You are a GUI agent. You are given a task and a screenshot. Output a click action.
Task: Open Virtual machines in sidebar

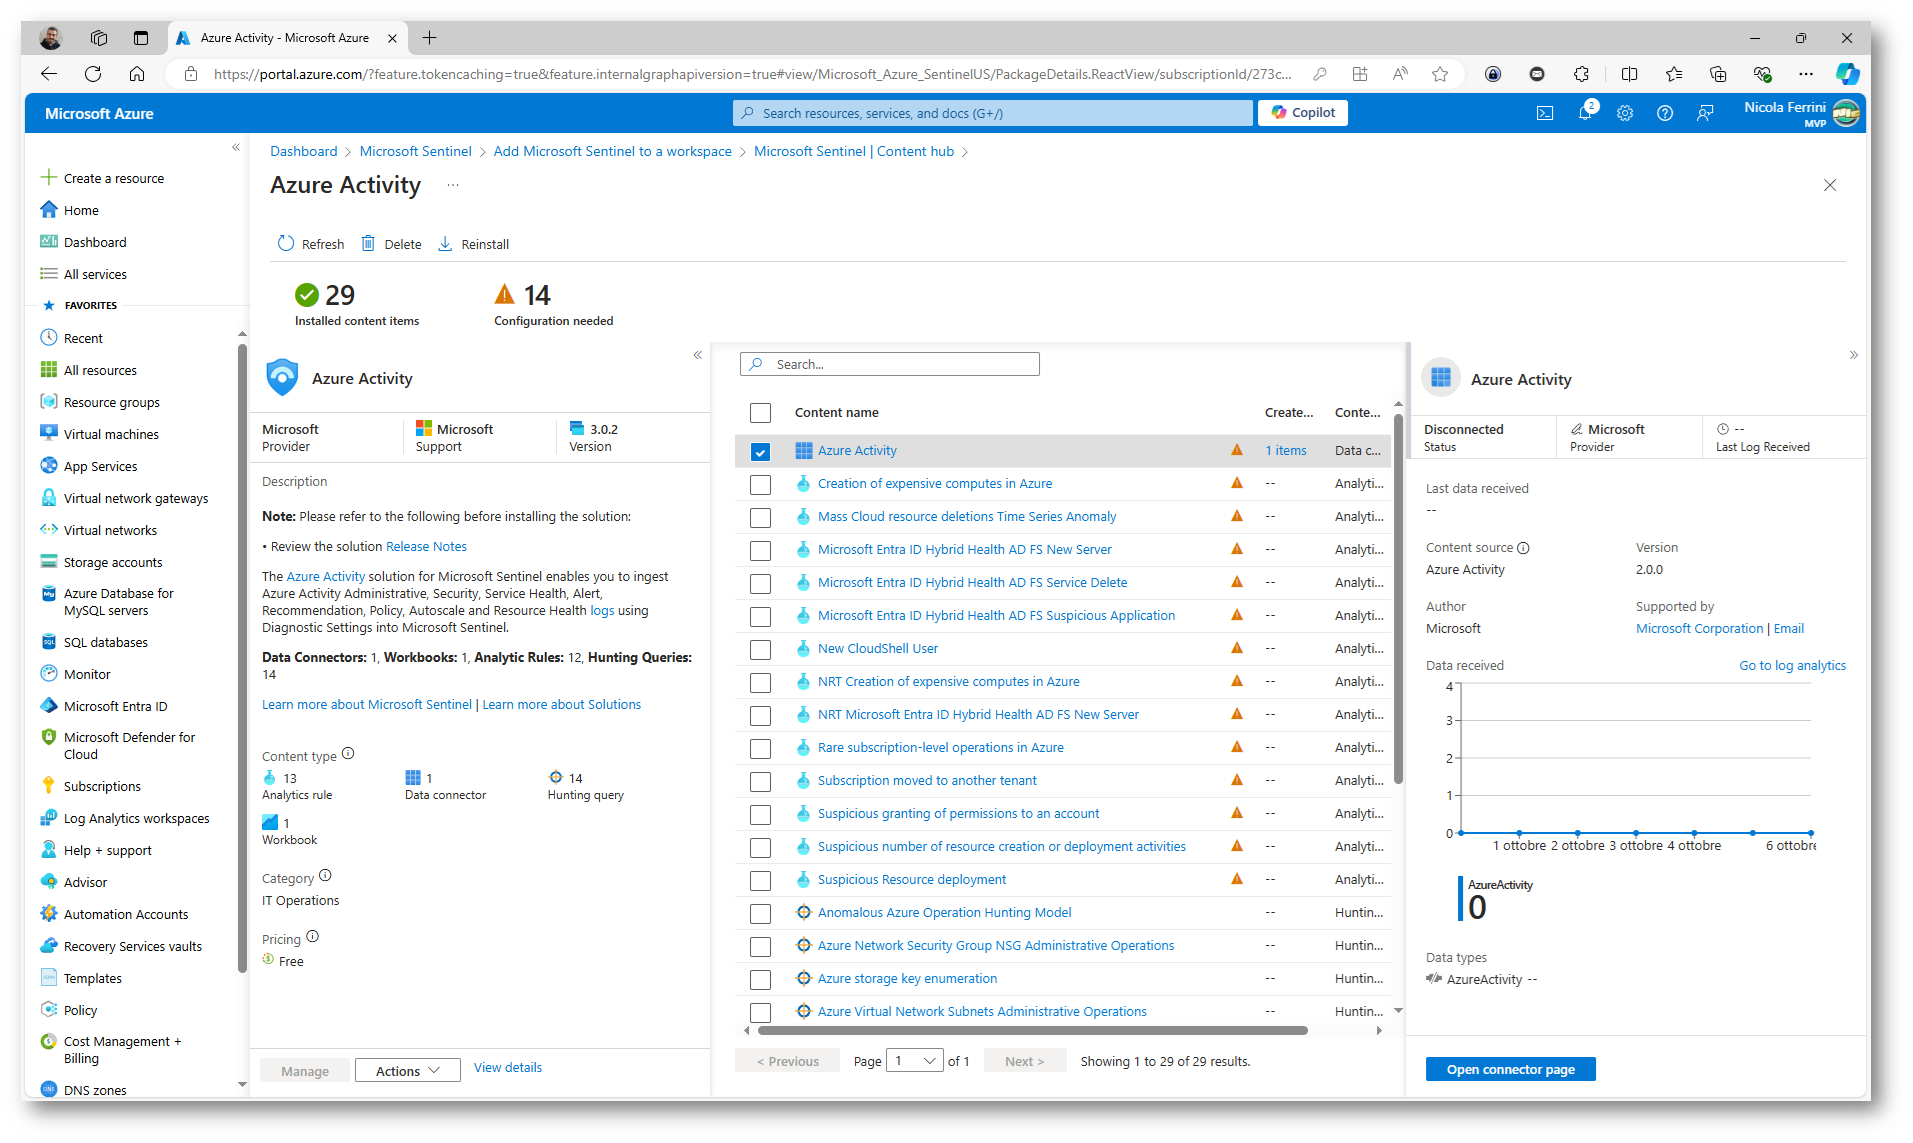[x=99, y=434]
